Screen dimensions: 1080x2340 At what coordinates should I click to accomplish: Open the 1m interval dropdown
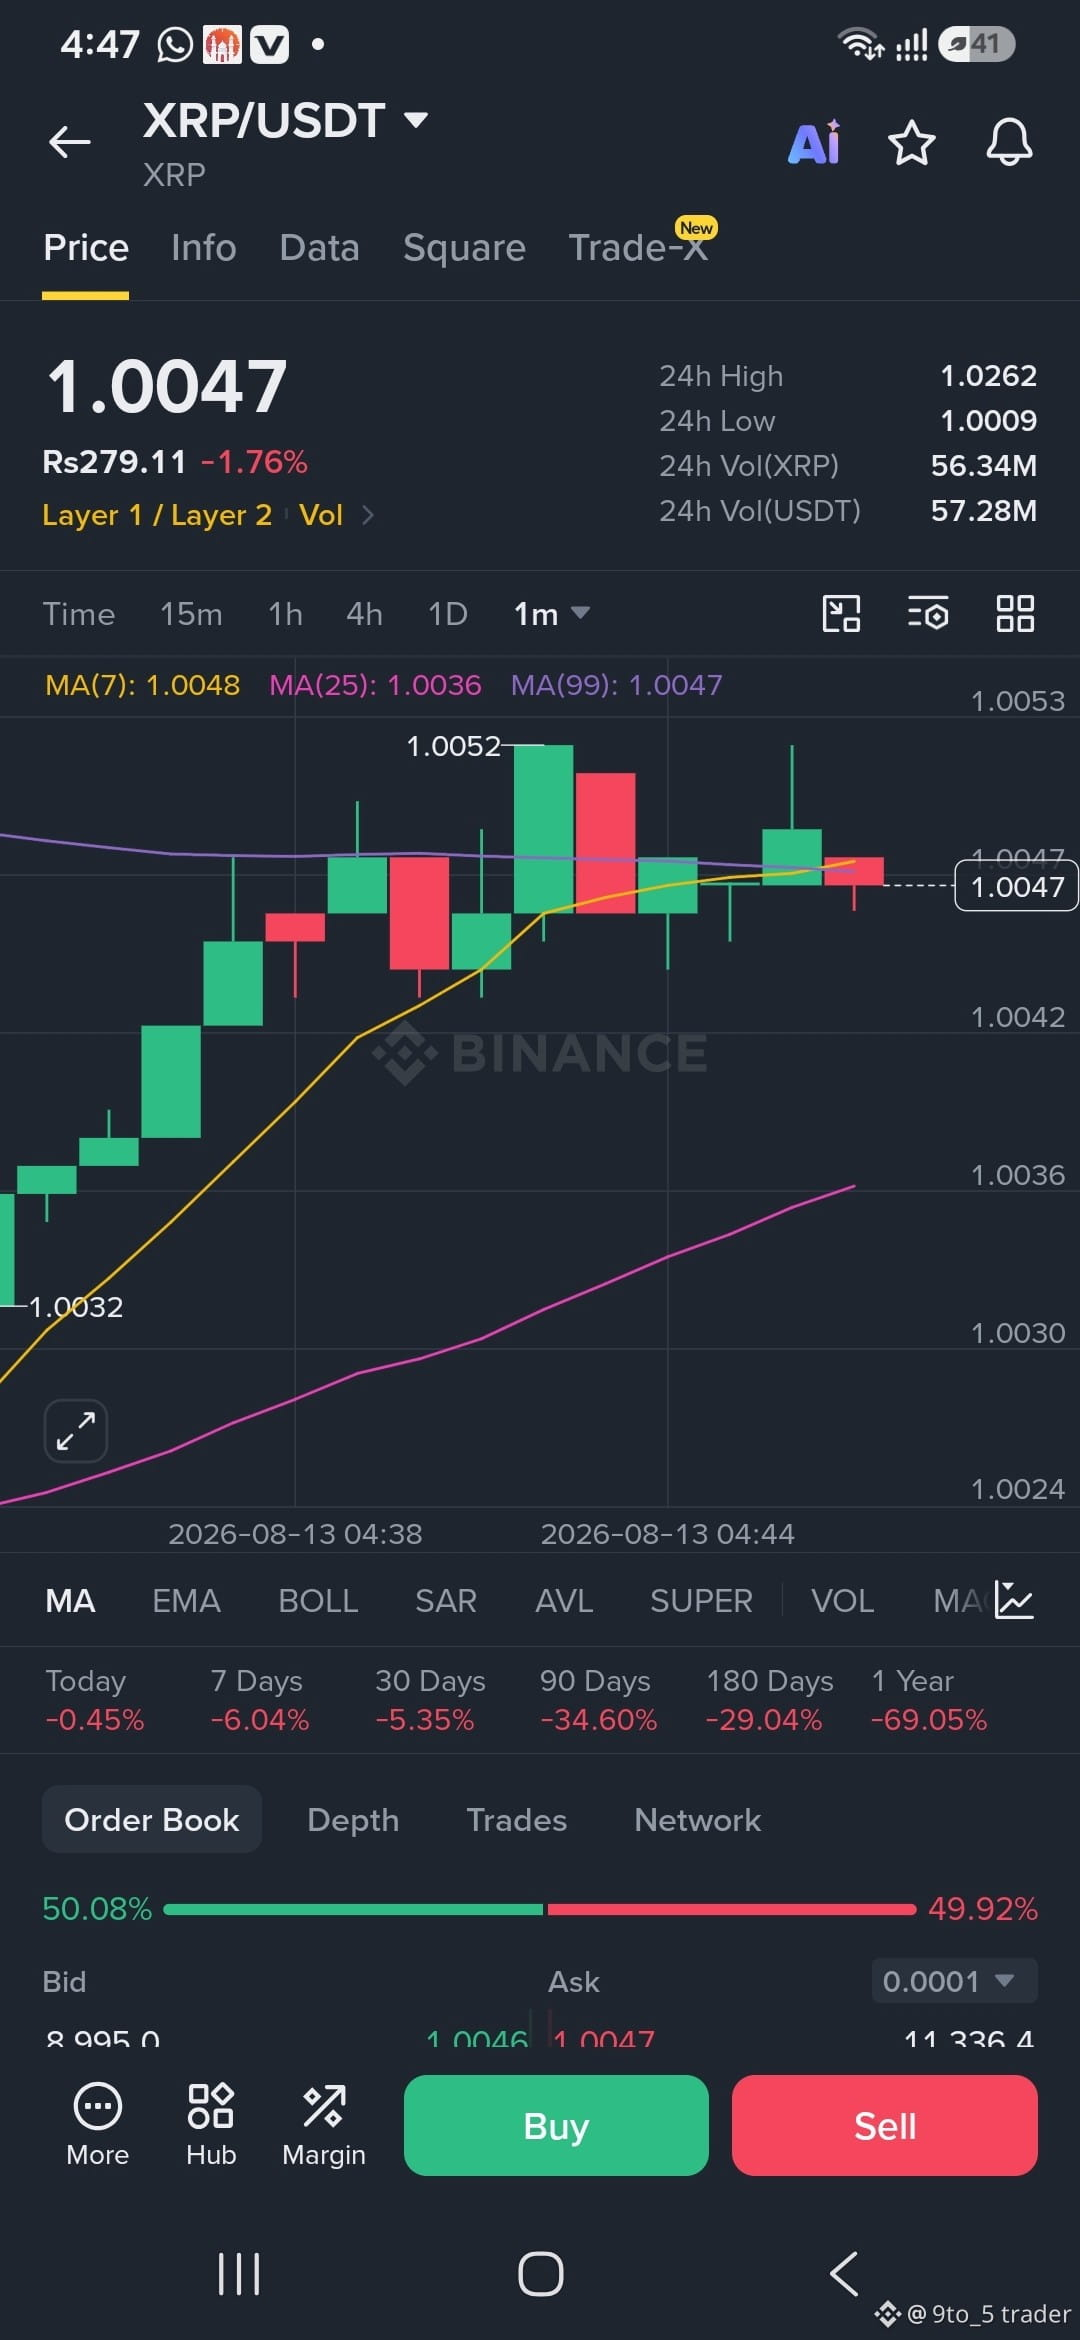pos(552,613)
